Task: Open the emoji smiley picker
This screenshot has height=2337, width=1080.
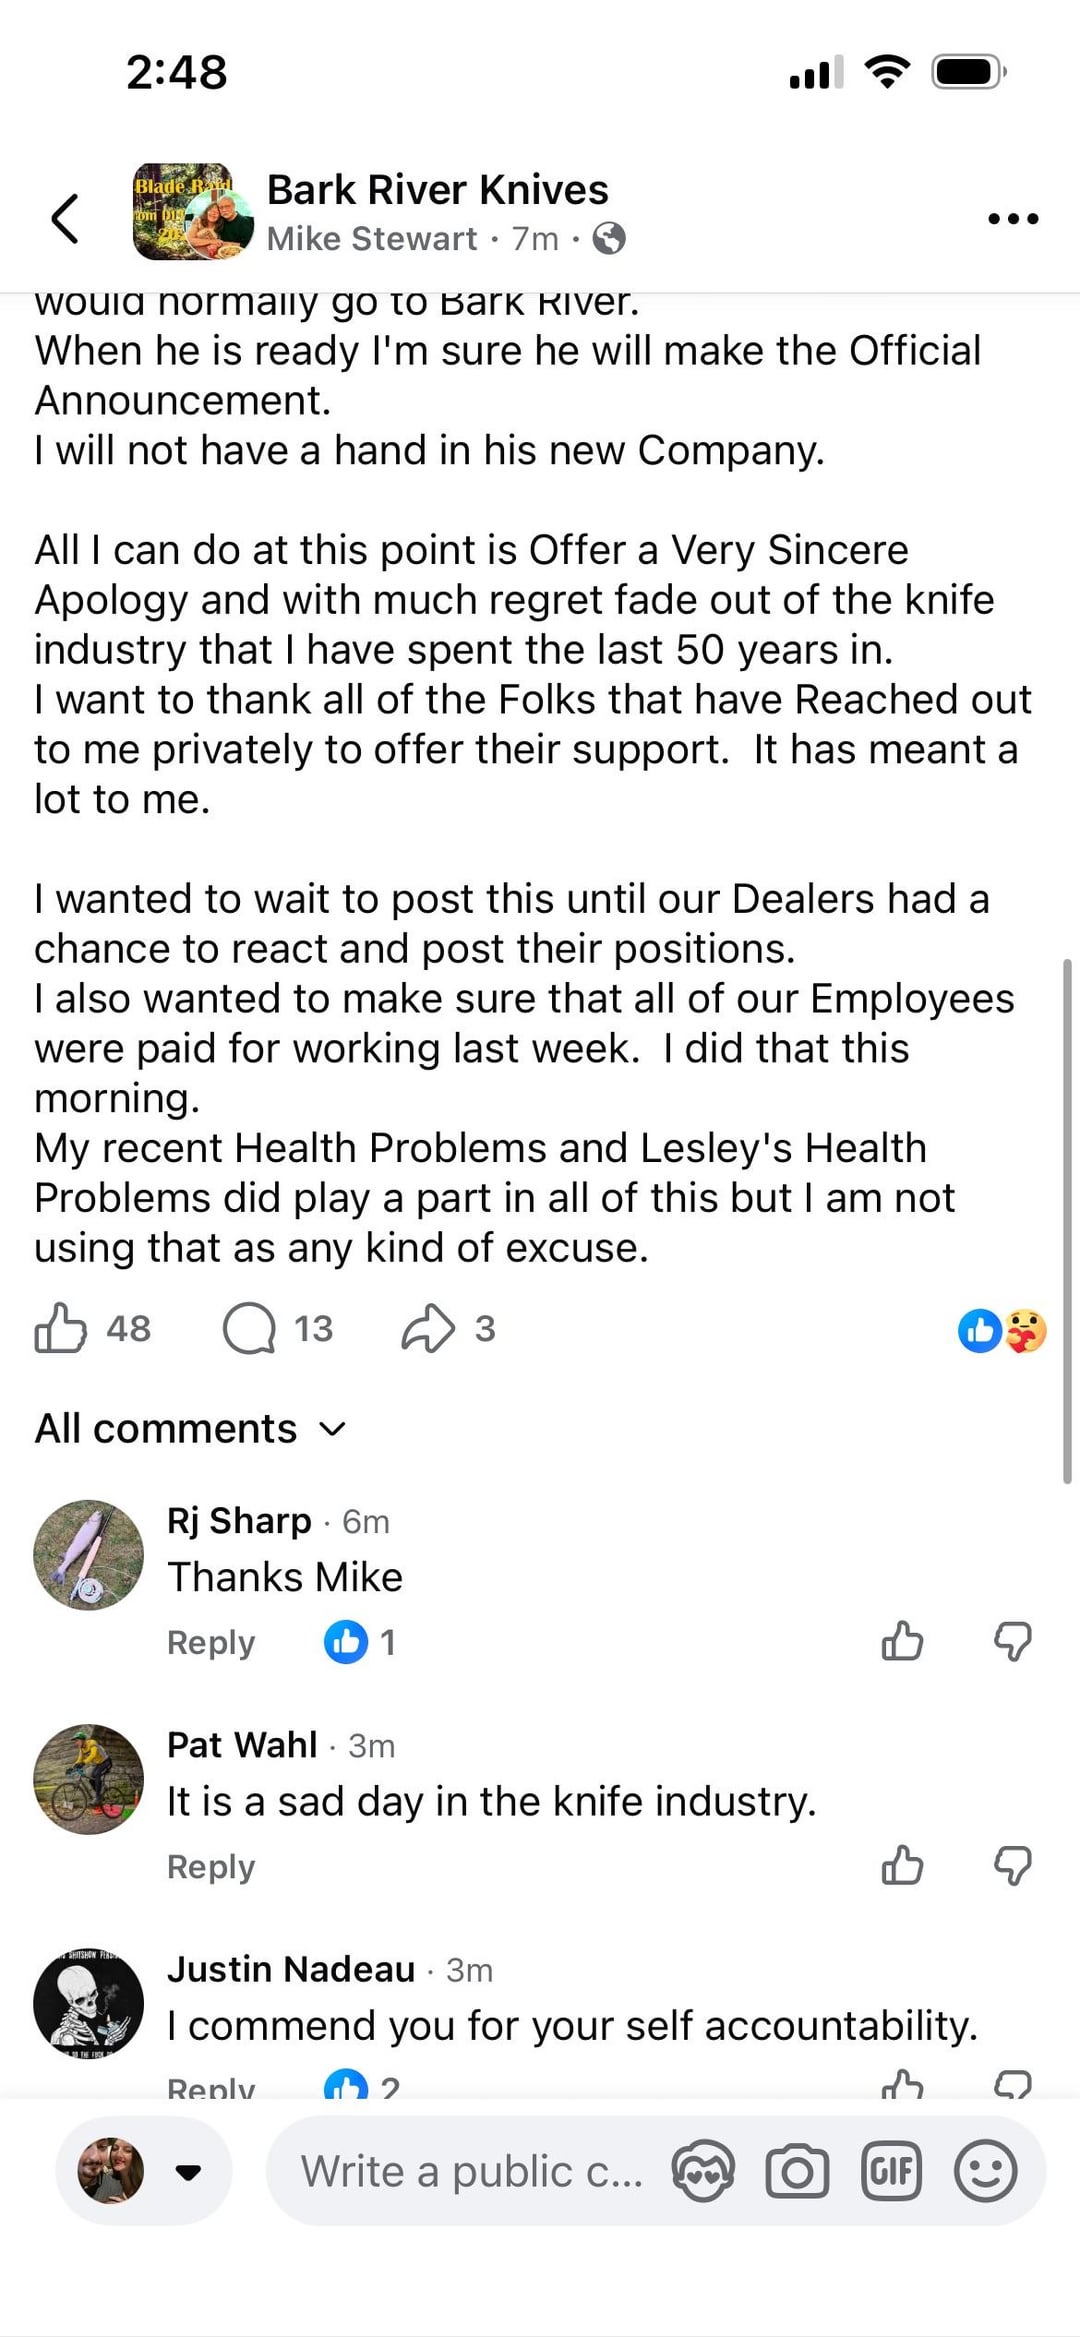Action: click(986, 2171)
